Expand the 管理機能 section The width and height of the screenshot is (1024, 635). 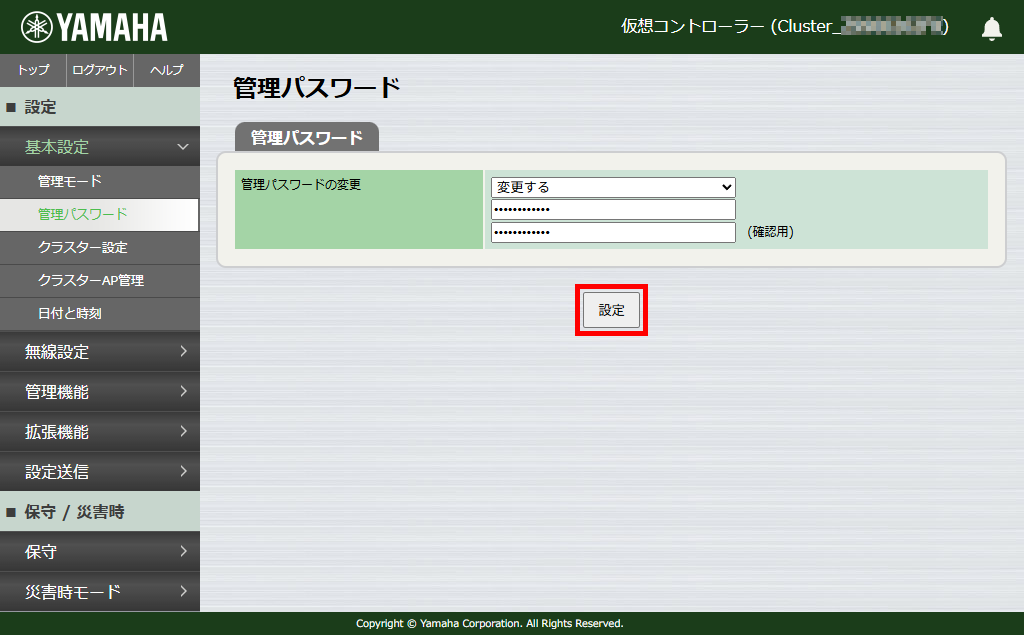[x=100, y=392]
